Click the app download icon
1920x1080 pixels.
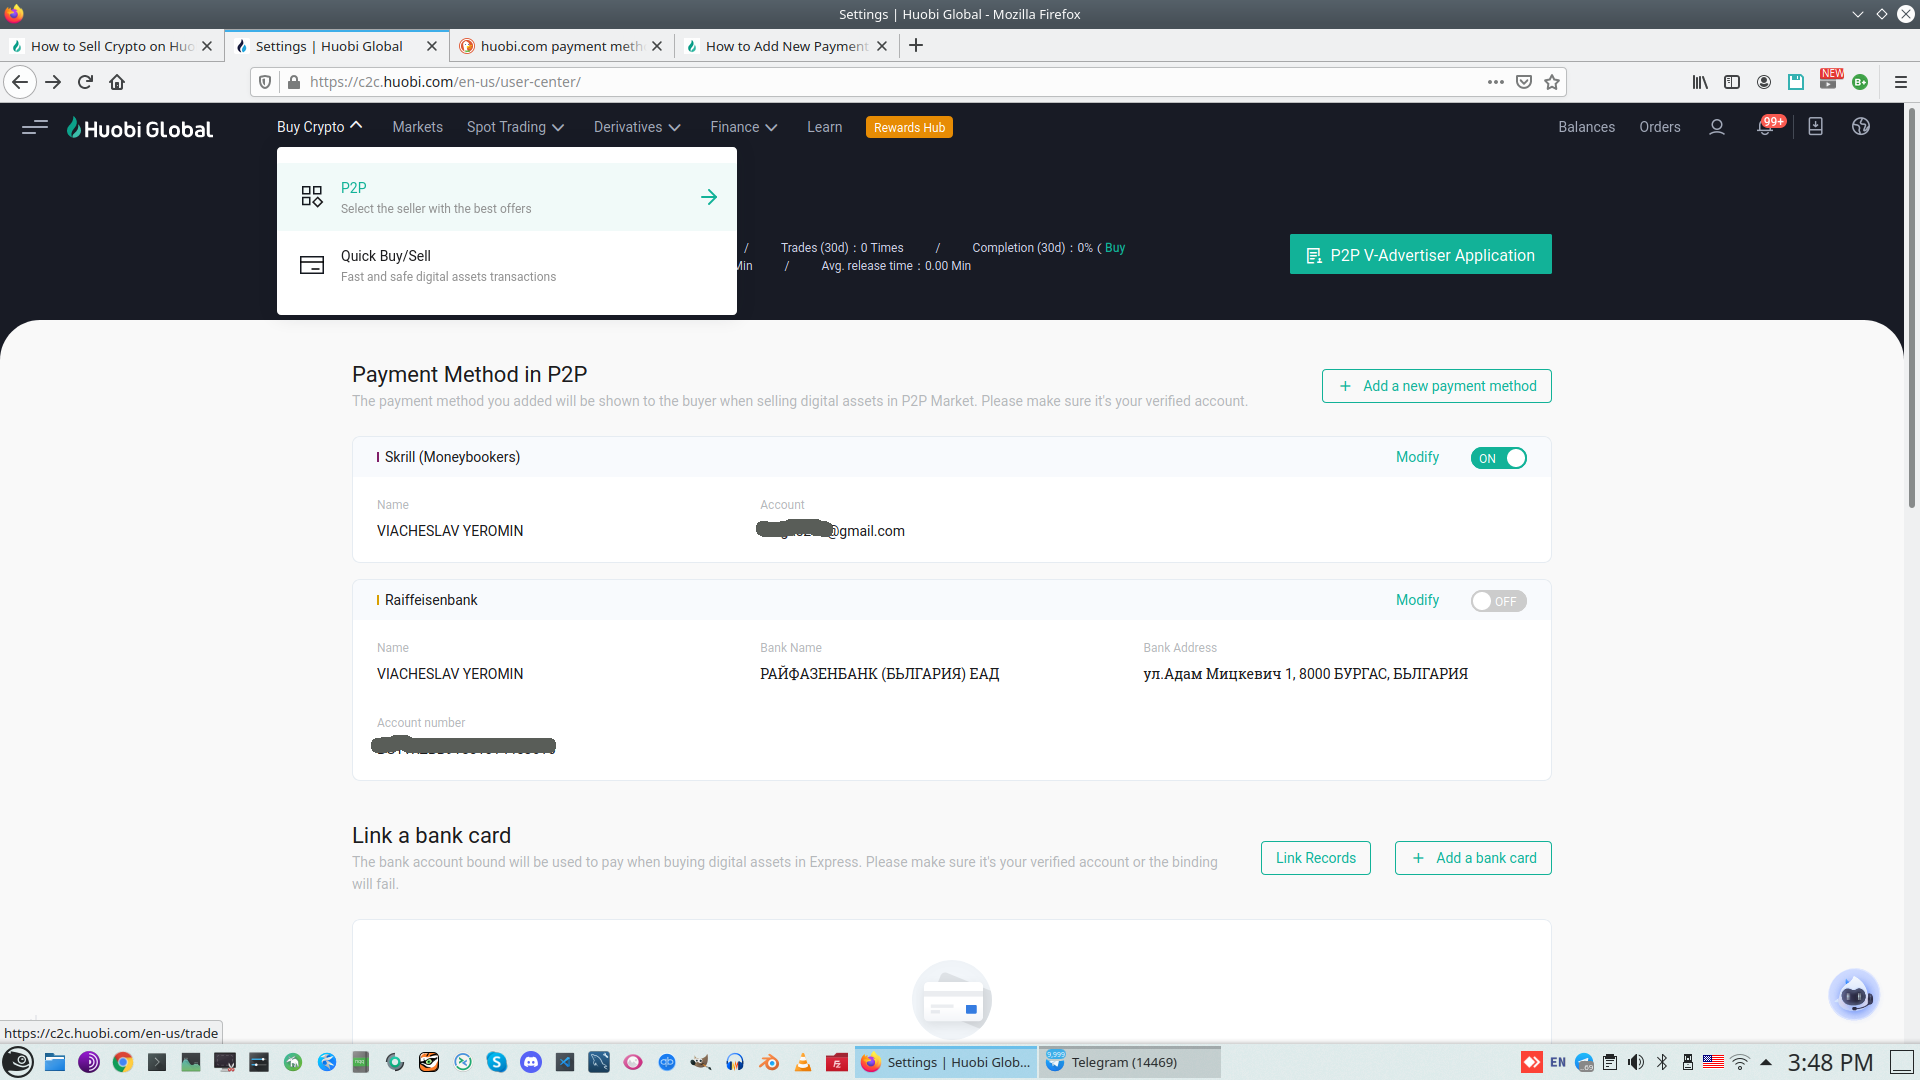(x=1815, y=127)
